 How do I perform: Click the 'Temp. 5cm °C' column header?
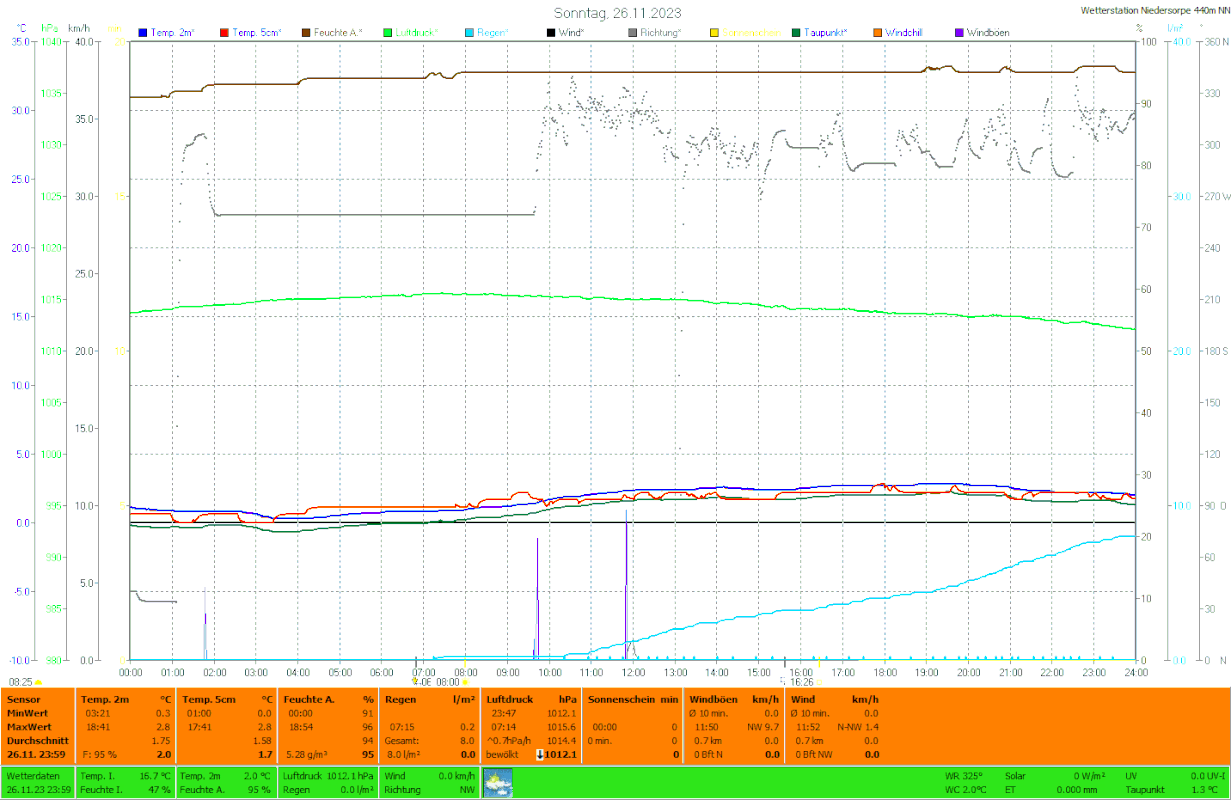click(x=229, y=700)
